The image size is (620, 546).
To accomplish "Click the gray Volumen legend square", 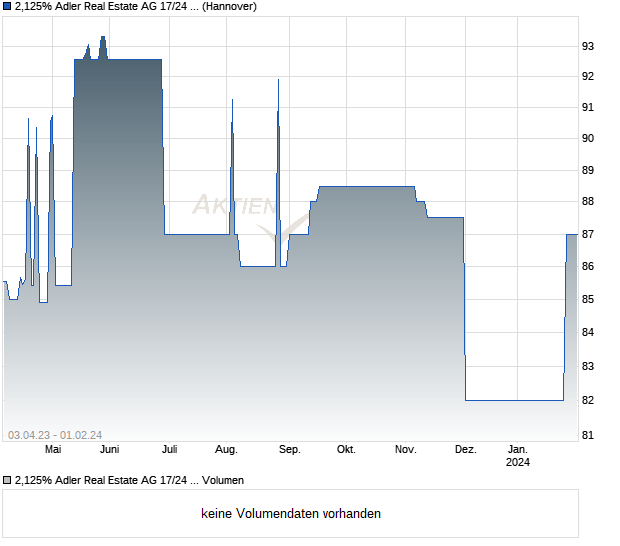I will 7,480.
